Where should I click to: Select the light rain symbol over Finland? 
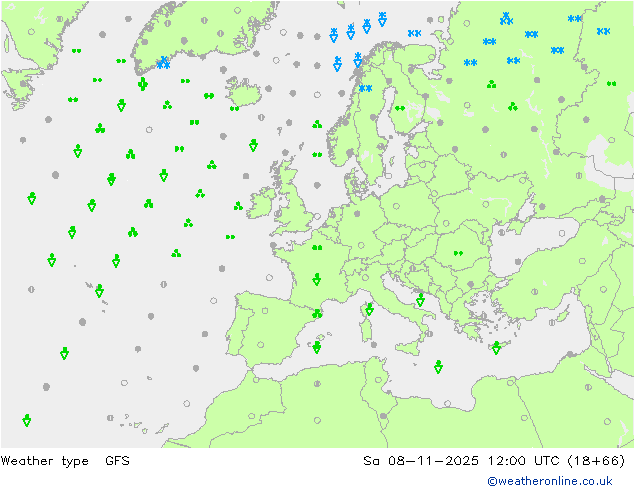(x=400, y=108)
